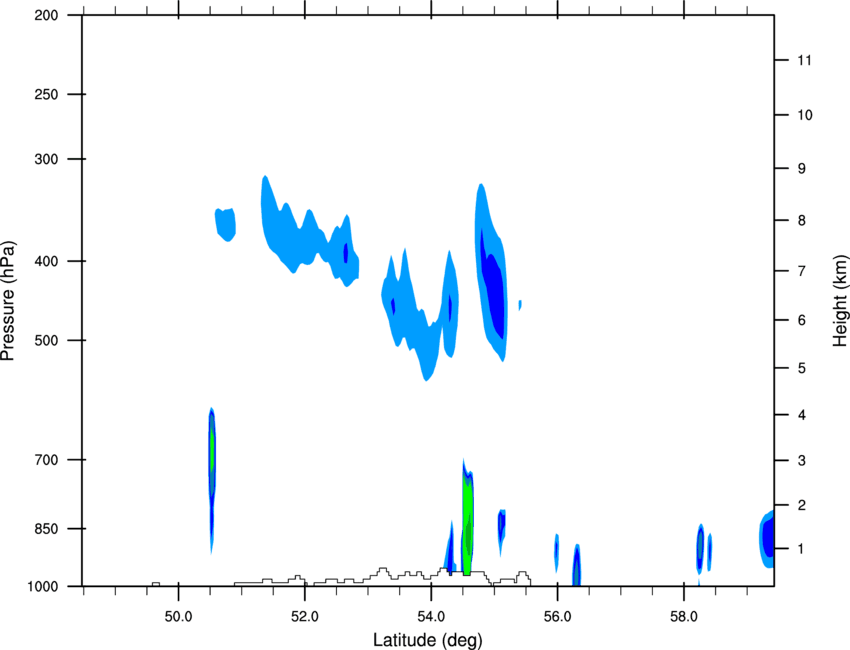Screen dimensions: 850x650
Task: Click the Latitude (deg) axis title
Action: click(428, 640)
